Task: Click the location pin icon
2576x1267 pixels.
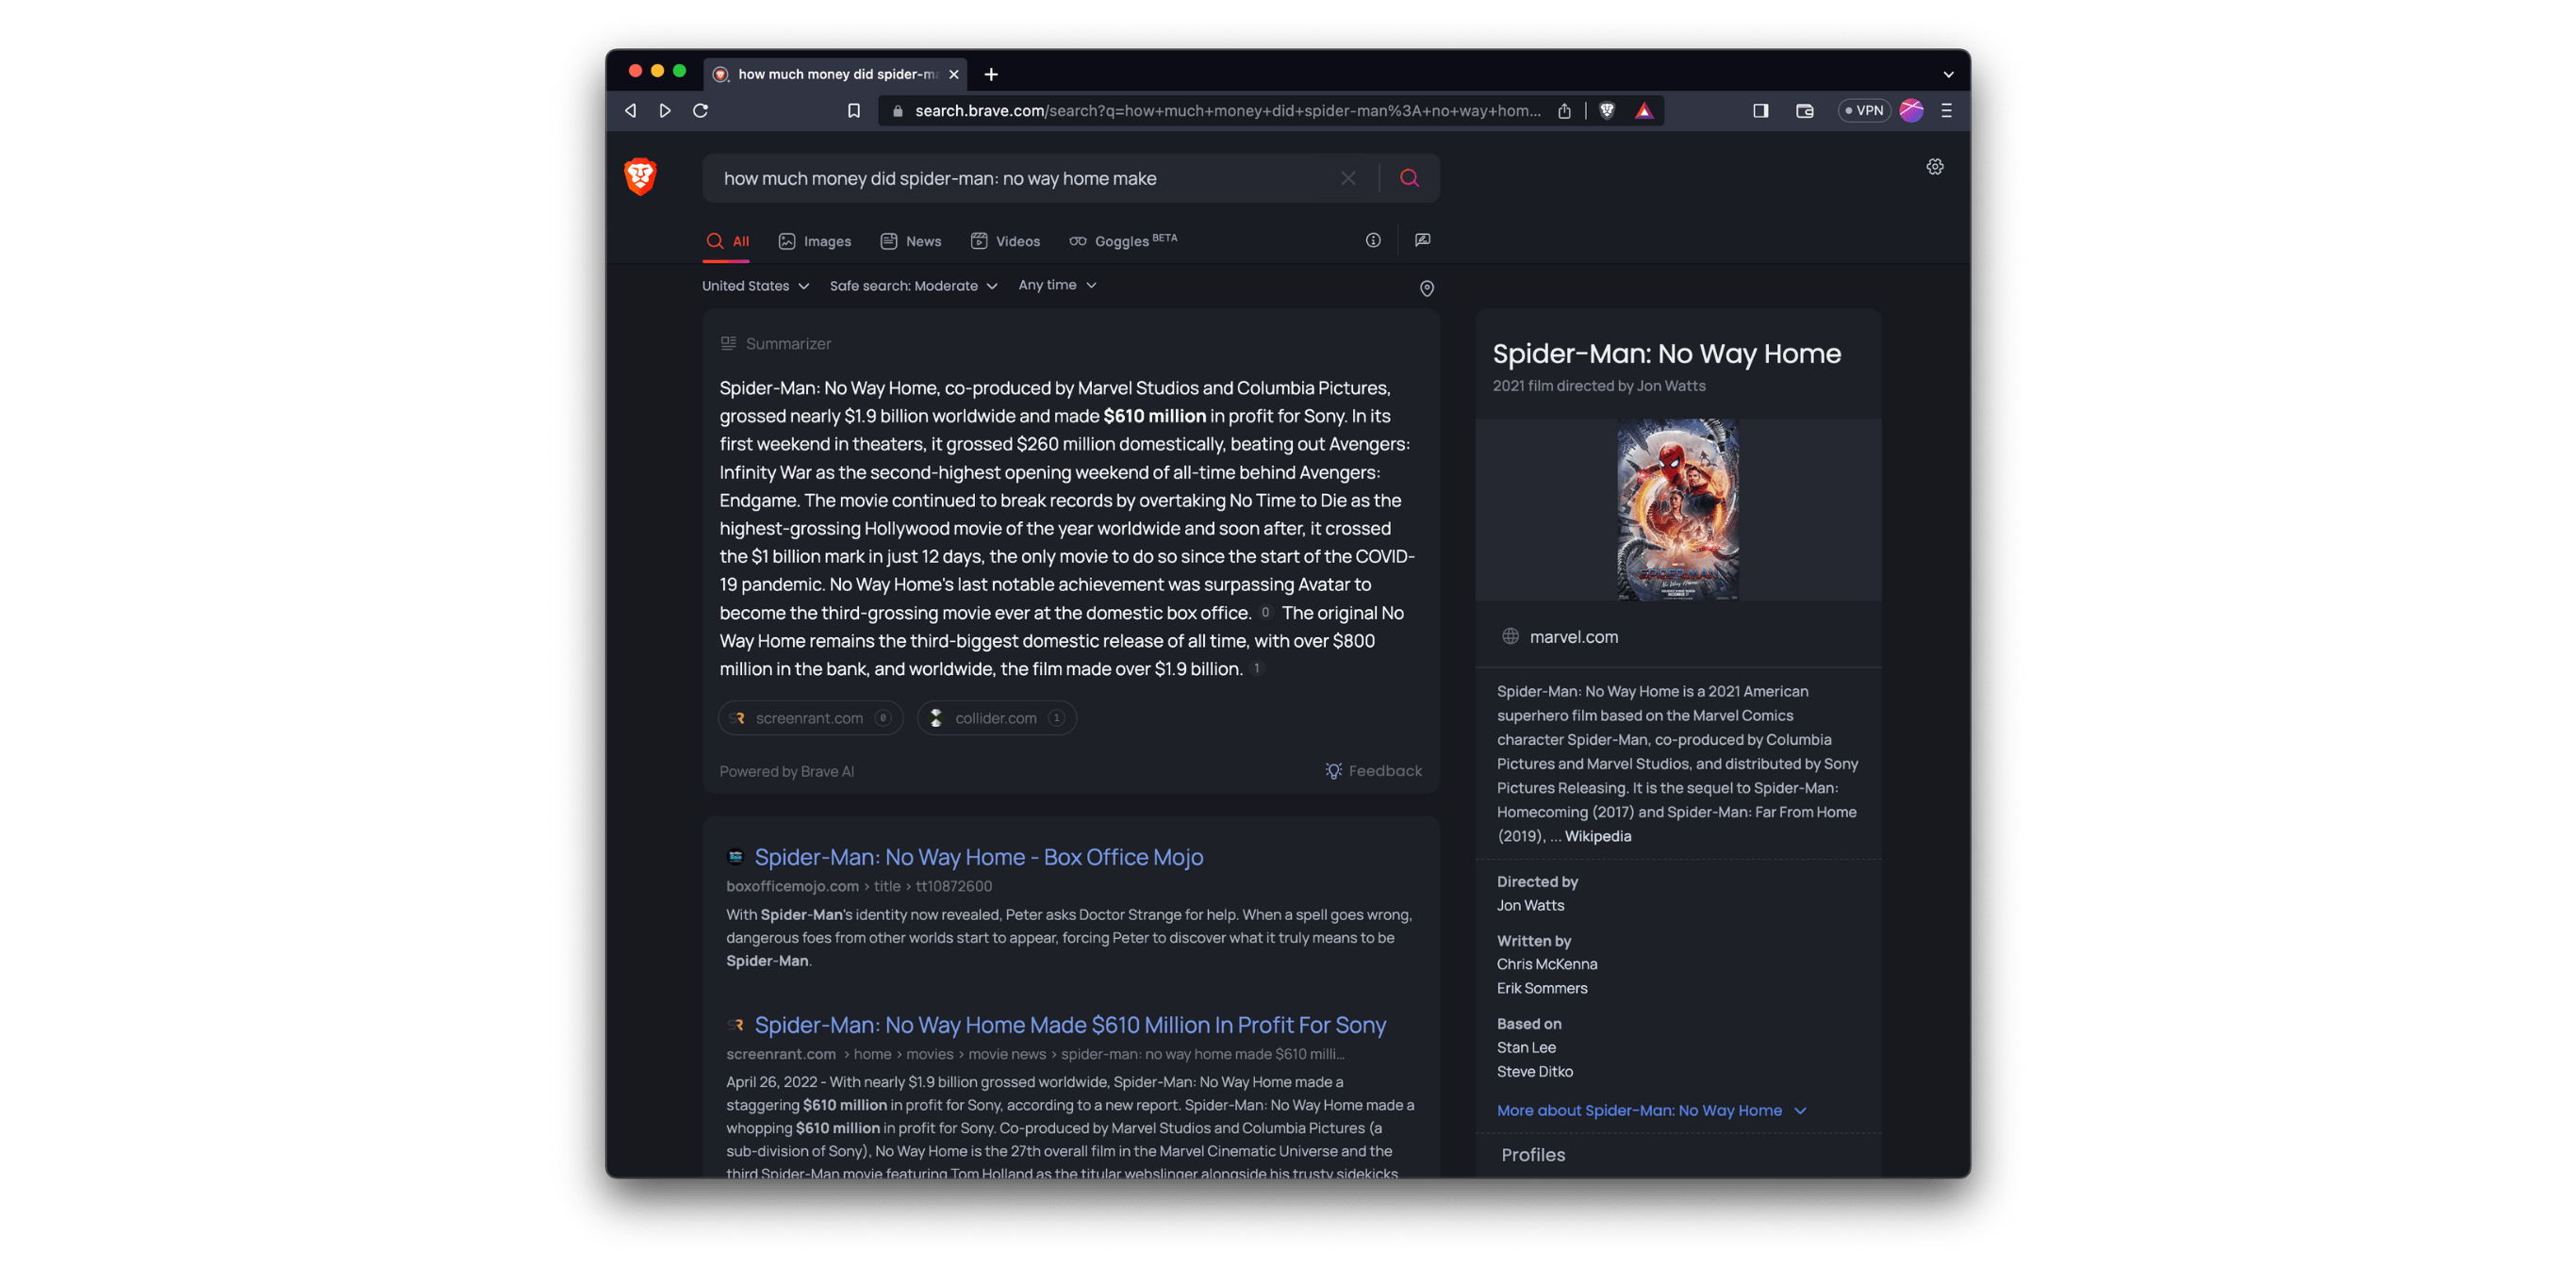Action: click(1426, 288)
